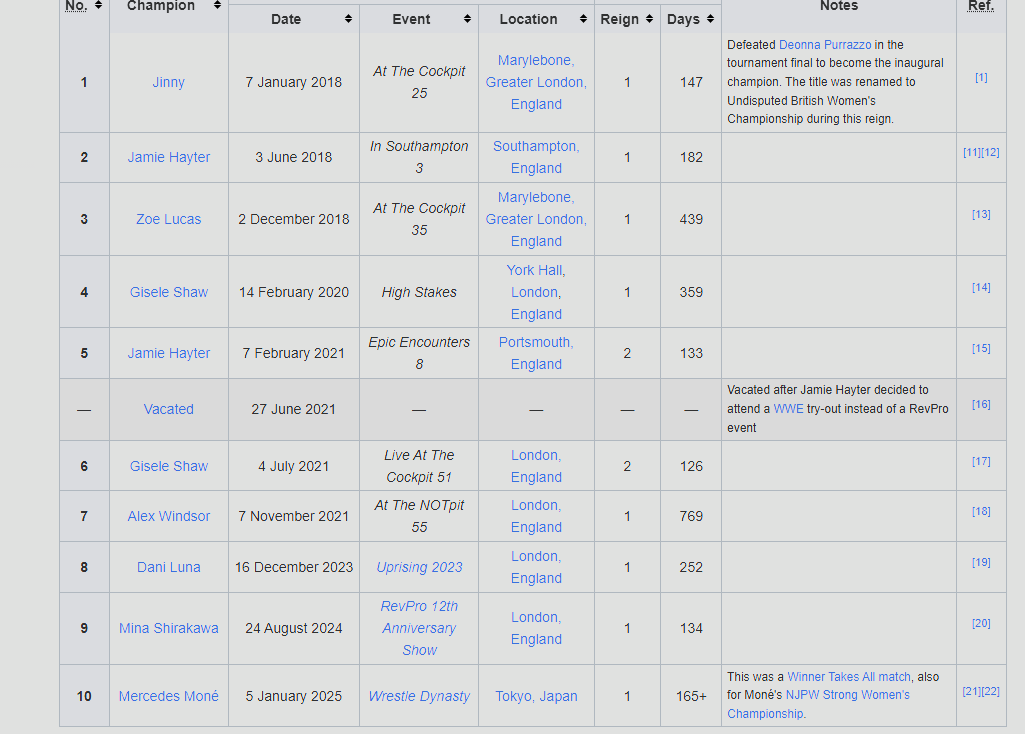This screenshot has height=734, width=1025.
Task: Open Deonna Purrazzo link in notes
Action: pyautogui.click(x=825, y=45)
